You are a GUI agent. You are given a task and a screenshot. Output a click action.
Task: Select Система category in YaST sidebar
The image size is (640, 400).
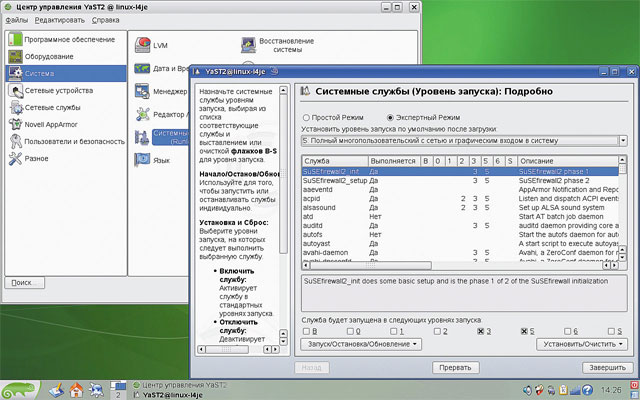pos(65,73)
